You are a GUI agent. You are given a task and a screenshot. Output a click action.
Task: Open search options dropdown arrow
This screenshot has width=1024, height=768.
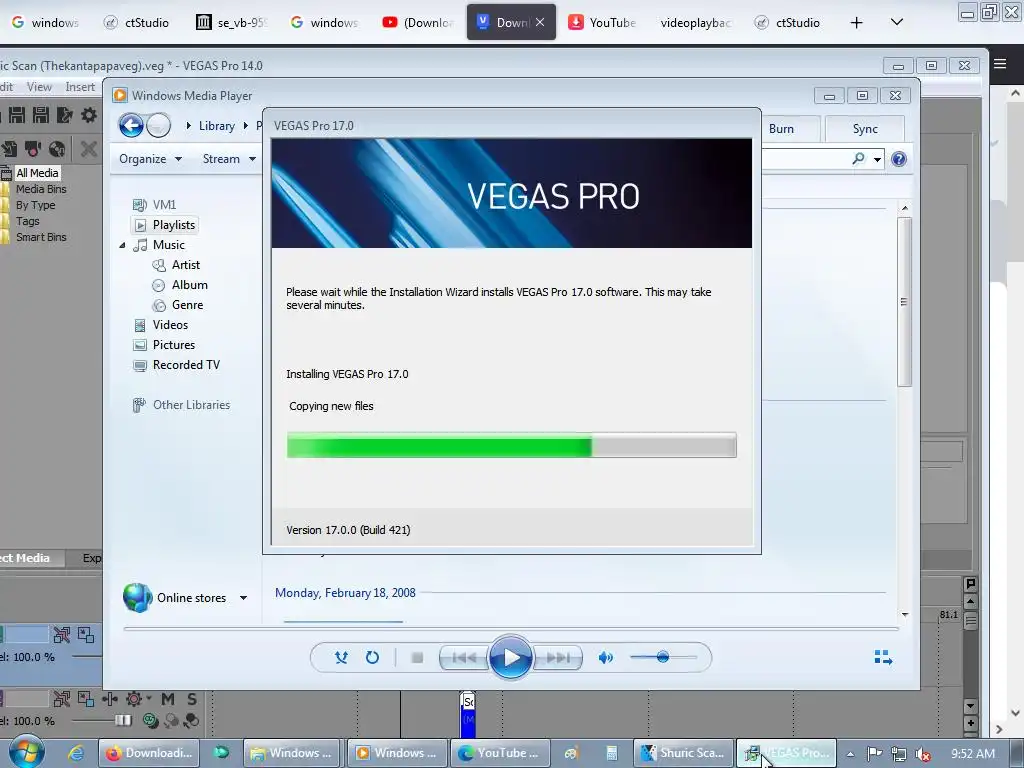point(877,159)
